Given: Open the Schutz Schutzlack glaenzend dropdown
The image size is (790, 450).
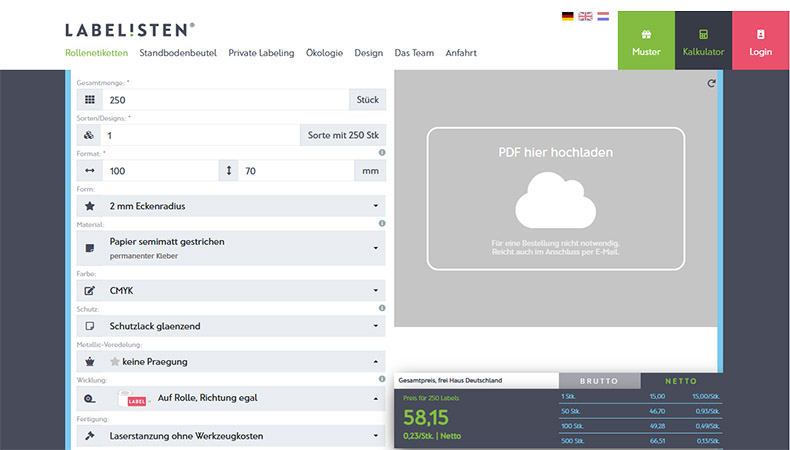Looking at the screenshot, I should (230, 327).
